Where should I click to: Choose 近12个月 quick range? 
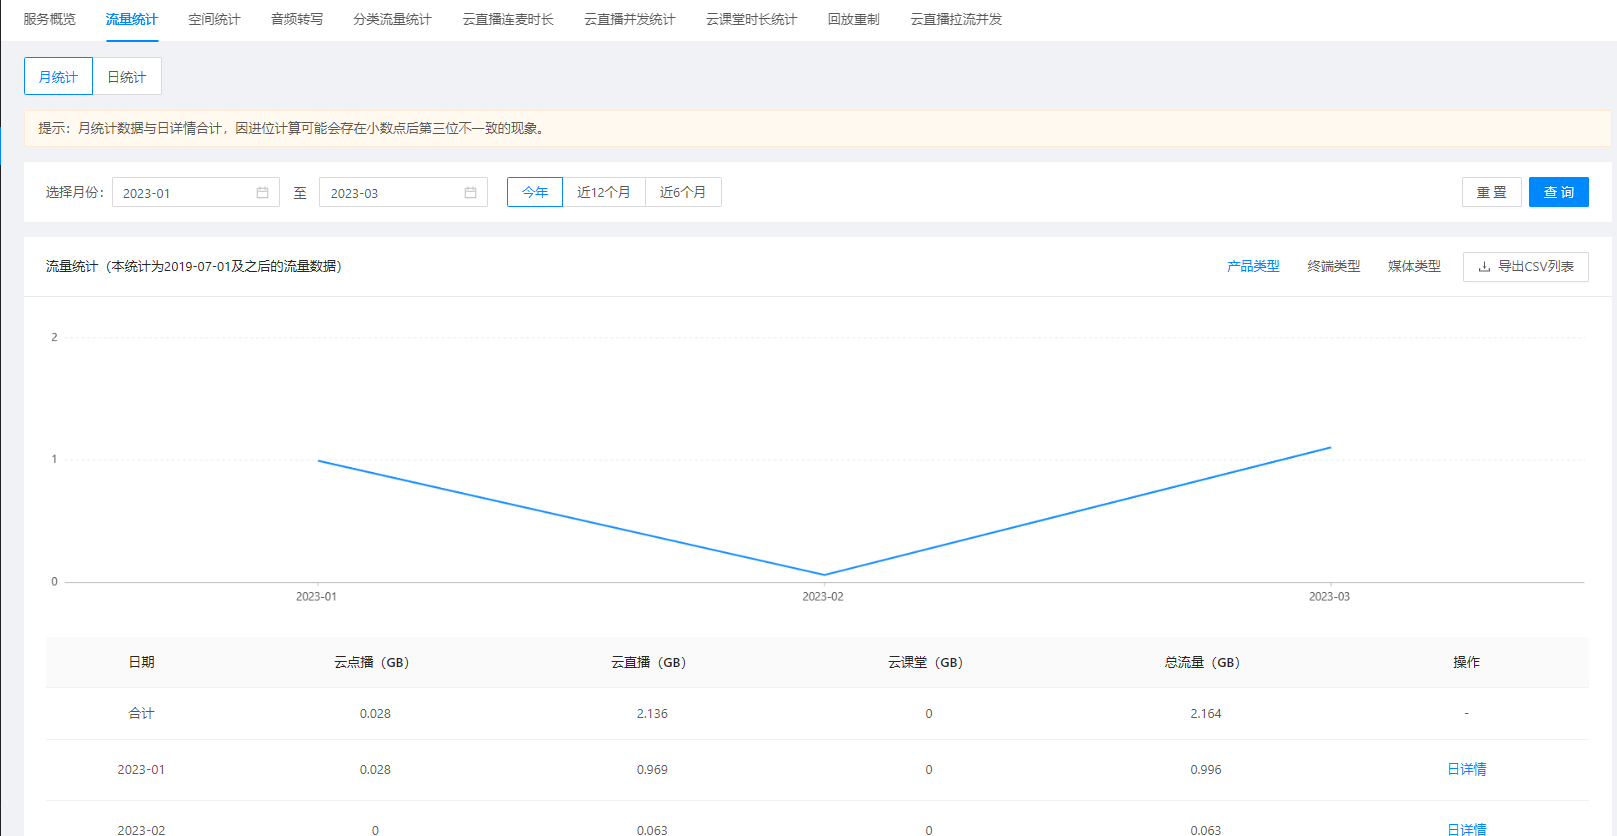604,192
